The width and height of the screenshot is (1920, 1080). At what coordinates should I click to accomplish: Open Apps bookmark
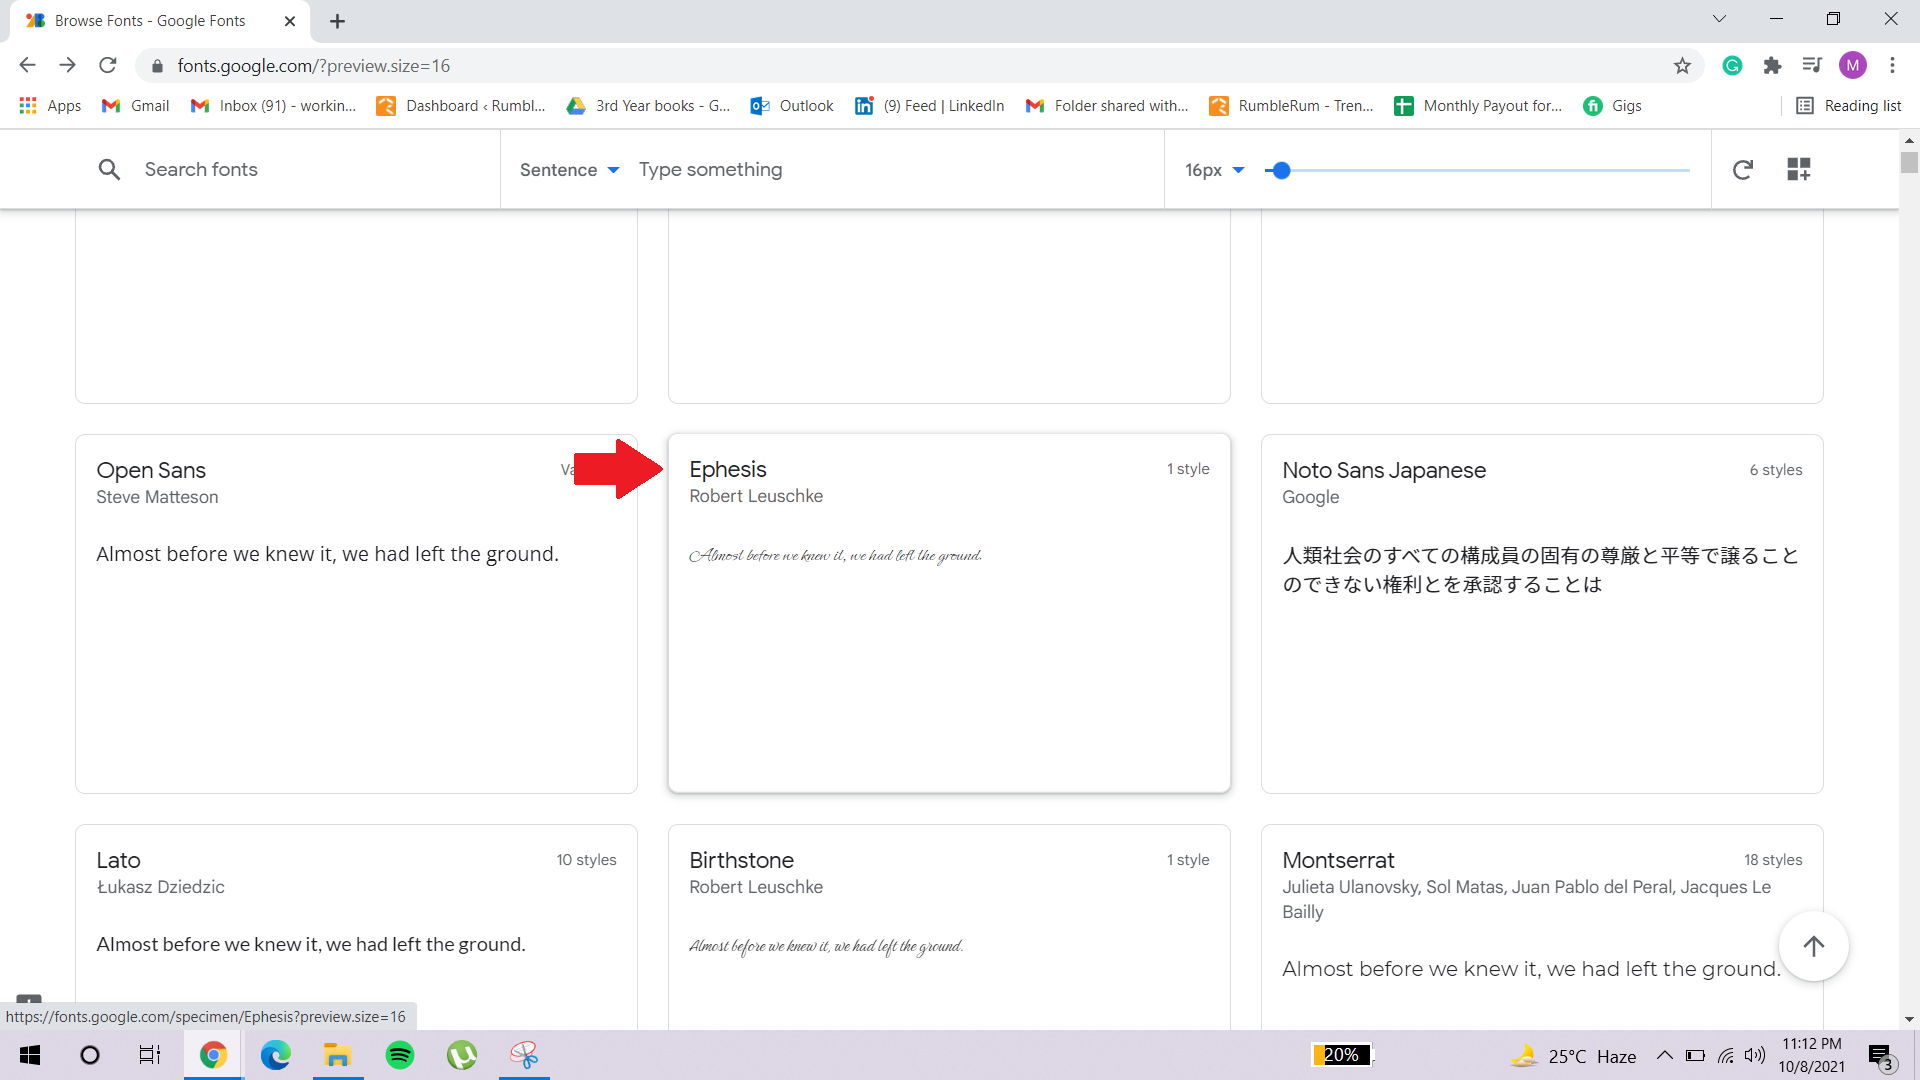[x=50, y=106]
